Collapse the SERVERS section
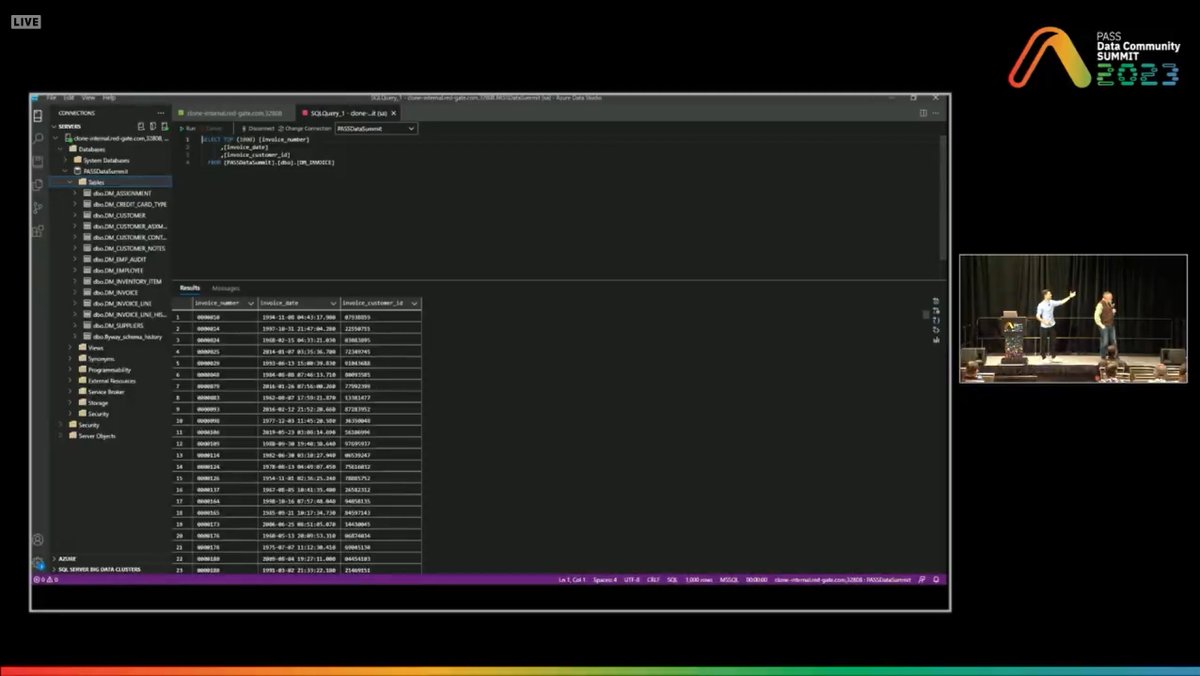 55,127
